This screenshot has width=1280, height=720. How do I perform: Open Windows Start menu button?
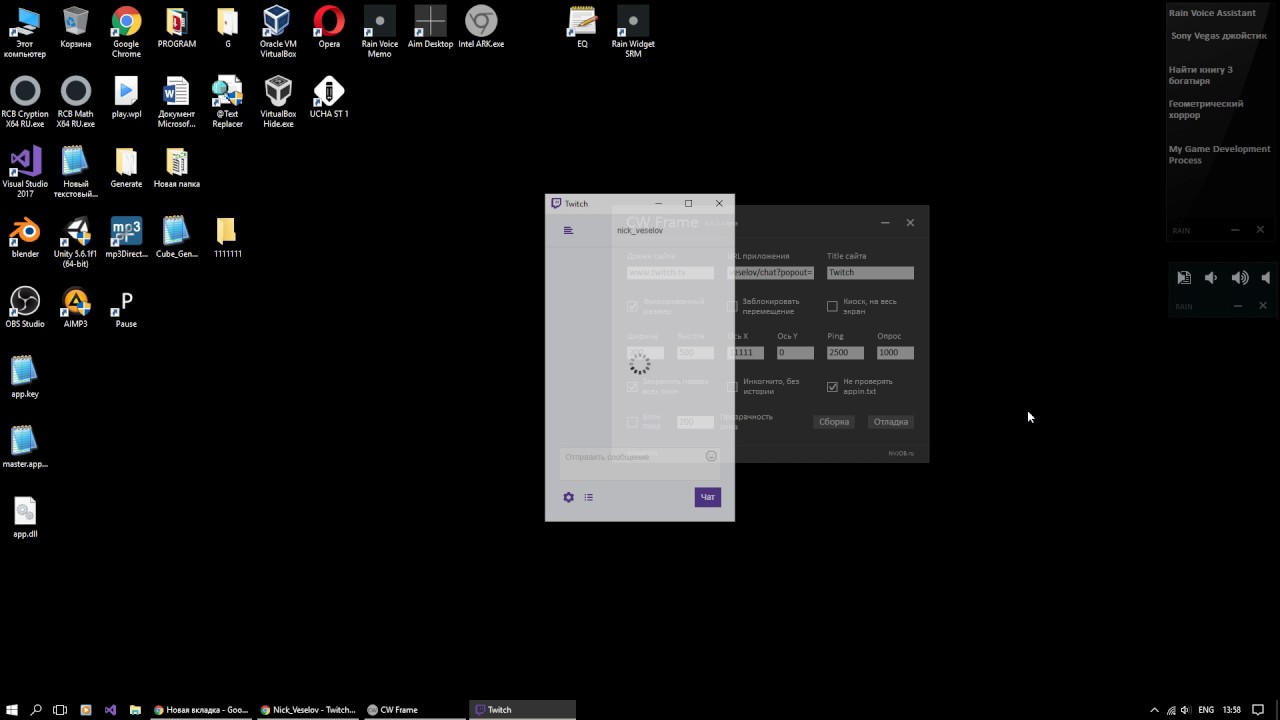pos(12,710)
